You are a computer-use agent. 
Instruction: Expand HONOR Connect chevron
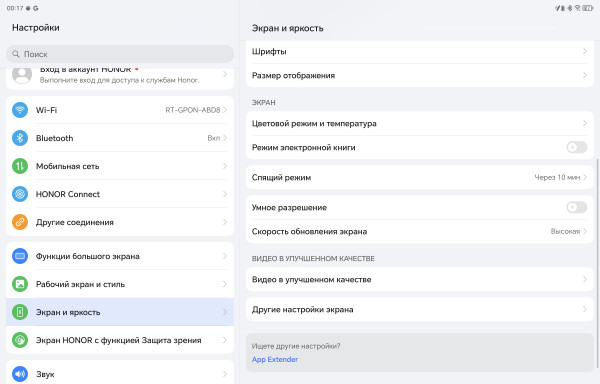[225, 194]
